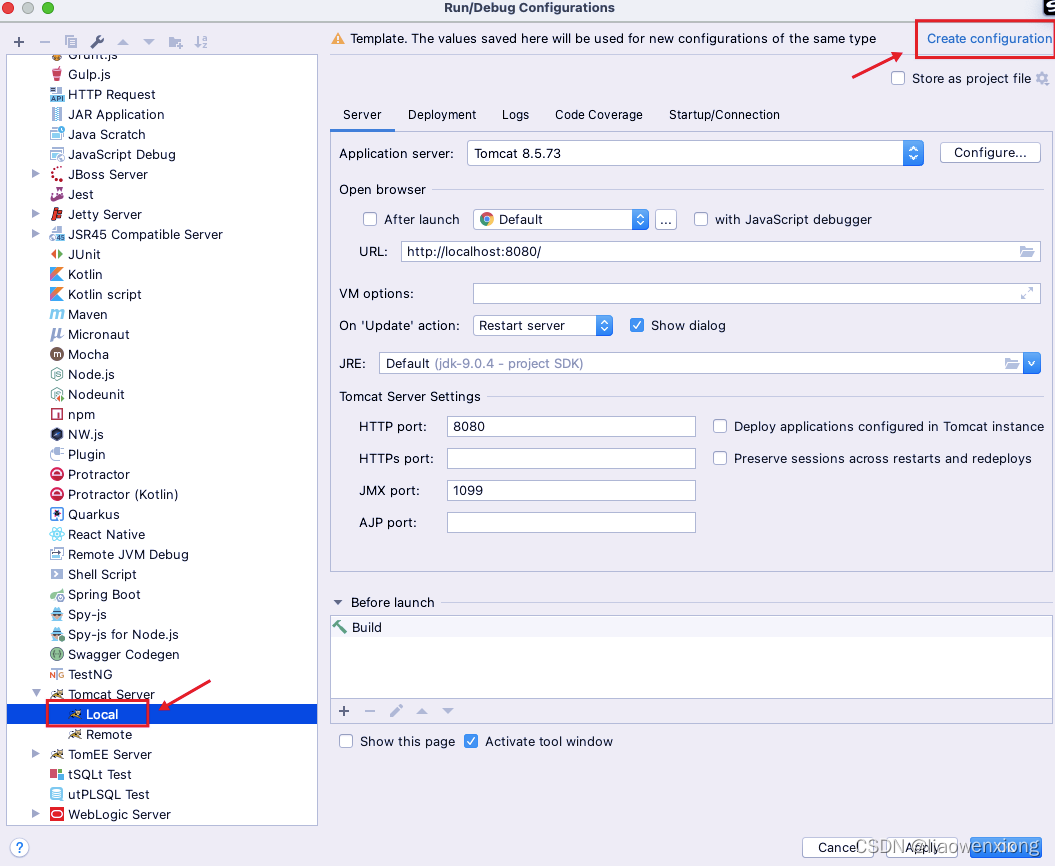Open the Startup/Connection tab

point(724,115)
